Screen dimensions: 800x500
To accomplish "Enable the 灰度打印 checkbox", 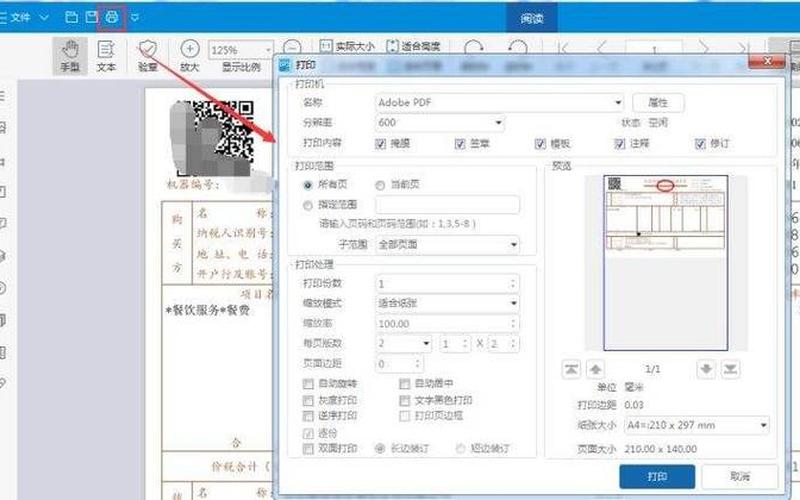I will click(308, 401).
